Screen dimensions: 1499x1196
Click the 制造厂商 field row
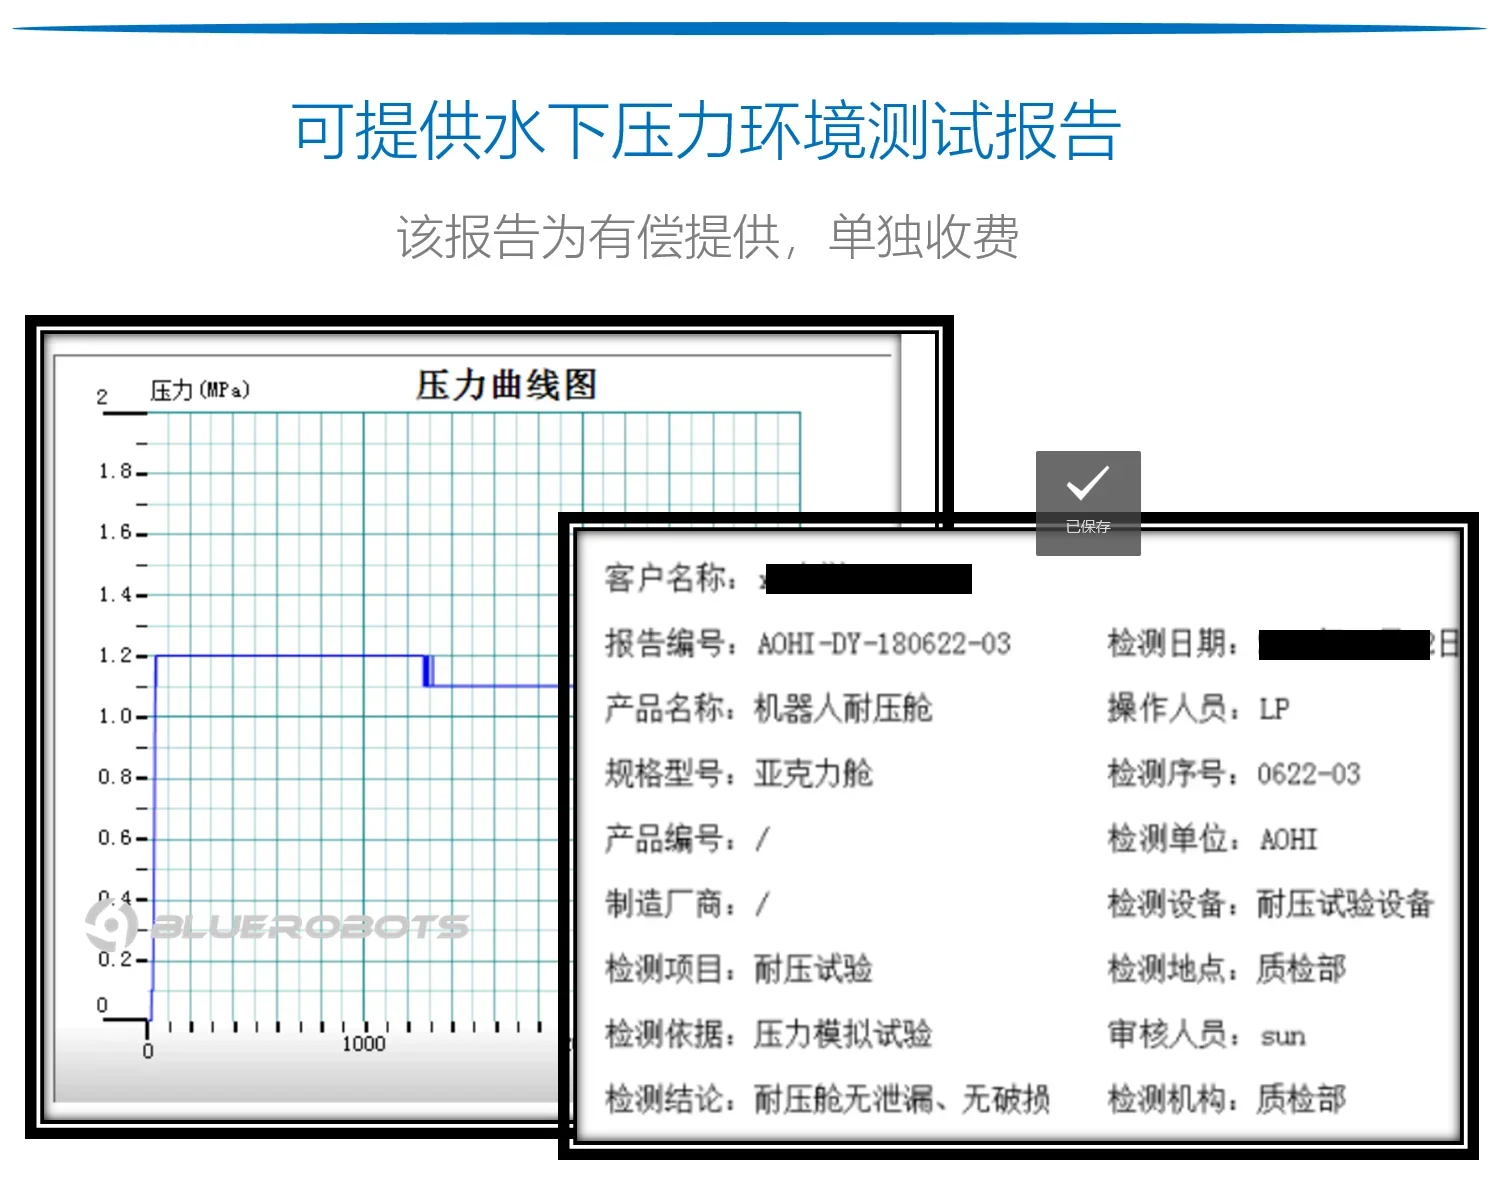[x=687, y=903]
